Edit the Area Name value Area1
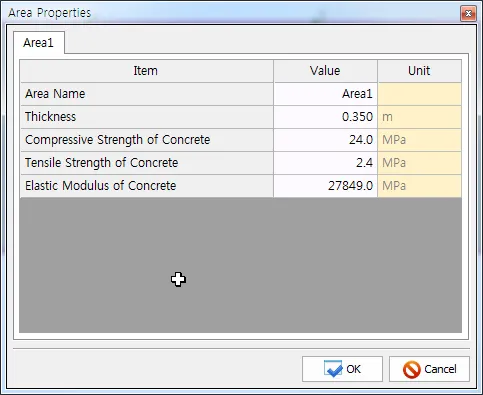This screenshot has height=395, width=483. pos(325,94)
